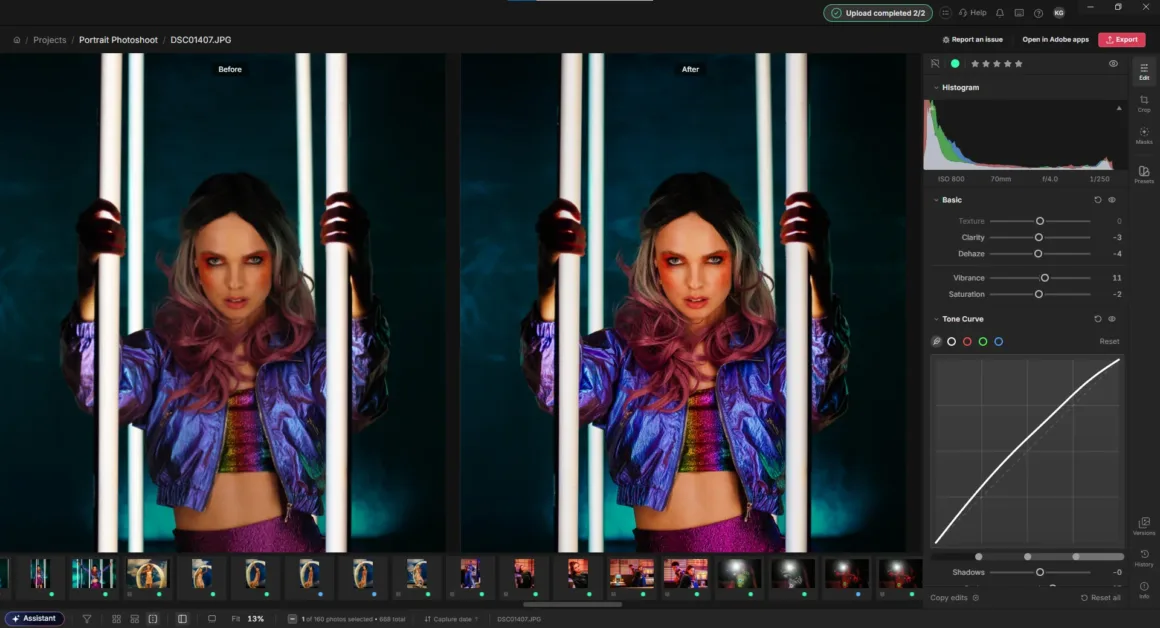This screenshot has width=1160, height=628.
Task: Open the filter funnel icon in bottom bar
Action: [x=87, y=618]
